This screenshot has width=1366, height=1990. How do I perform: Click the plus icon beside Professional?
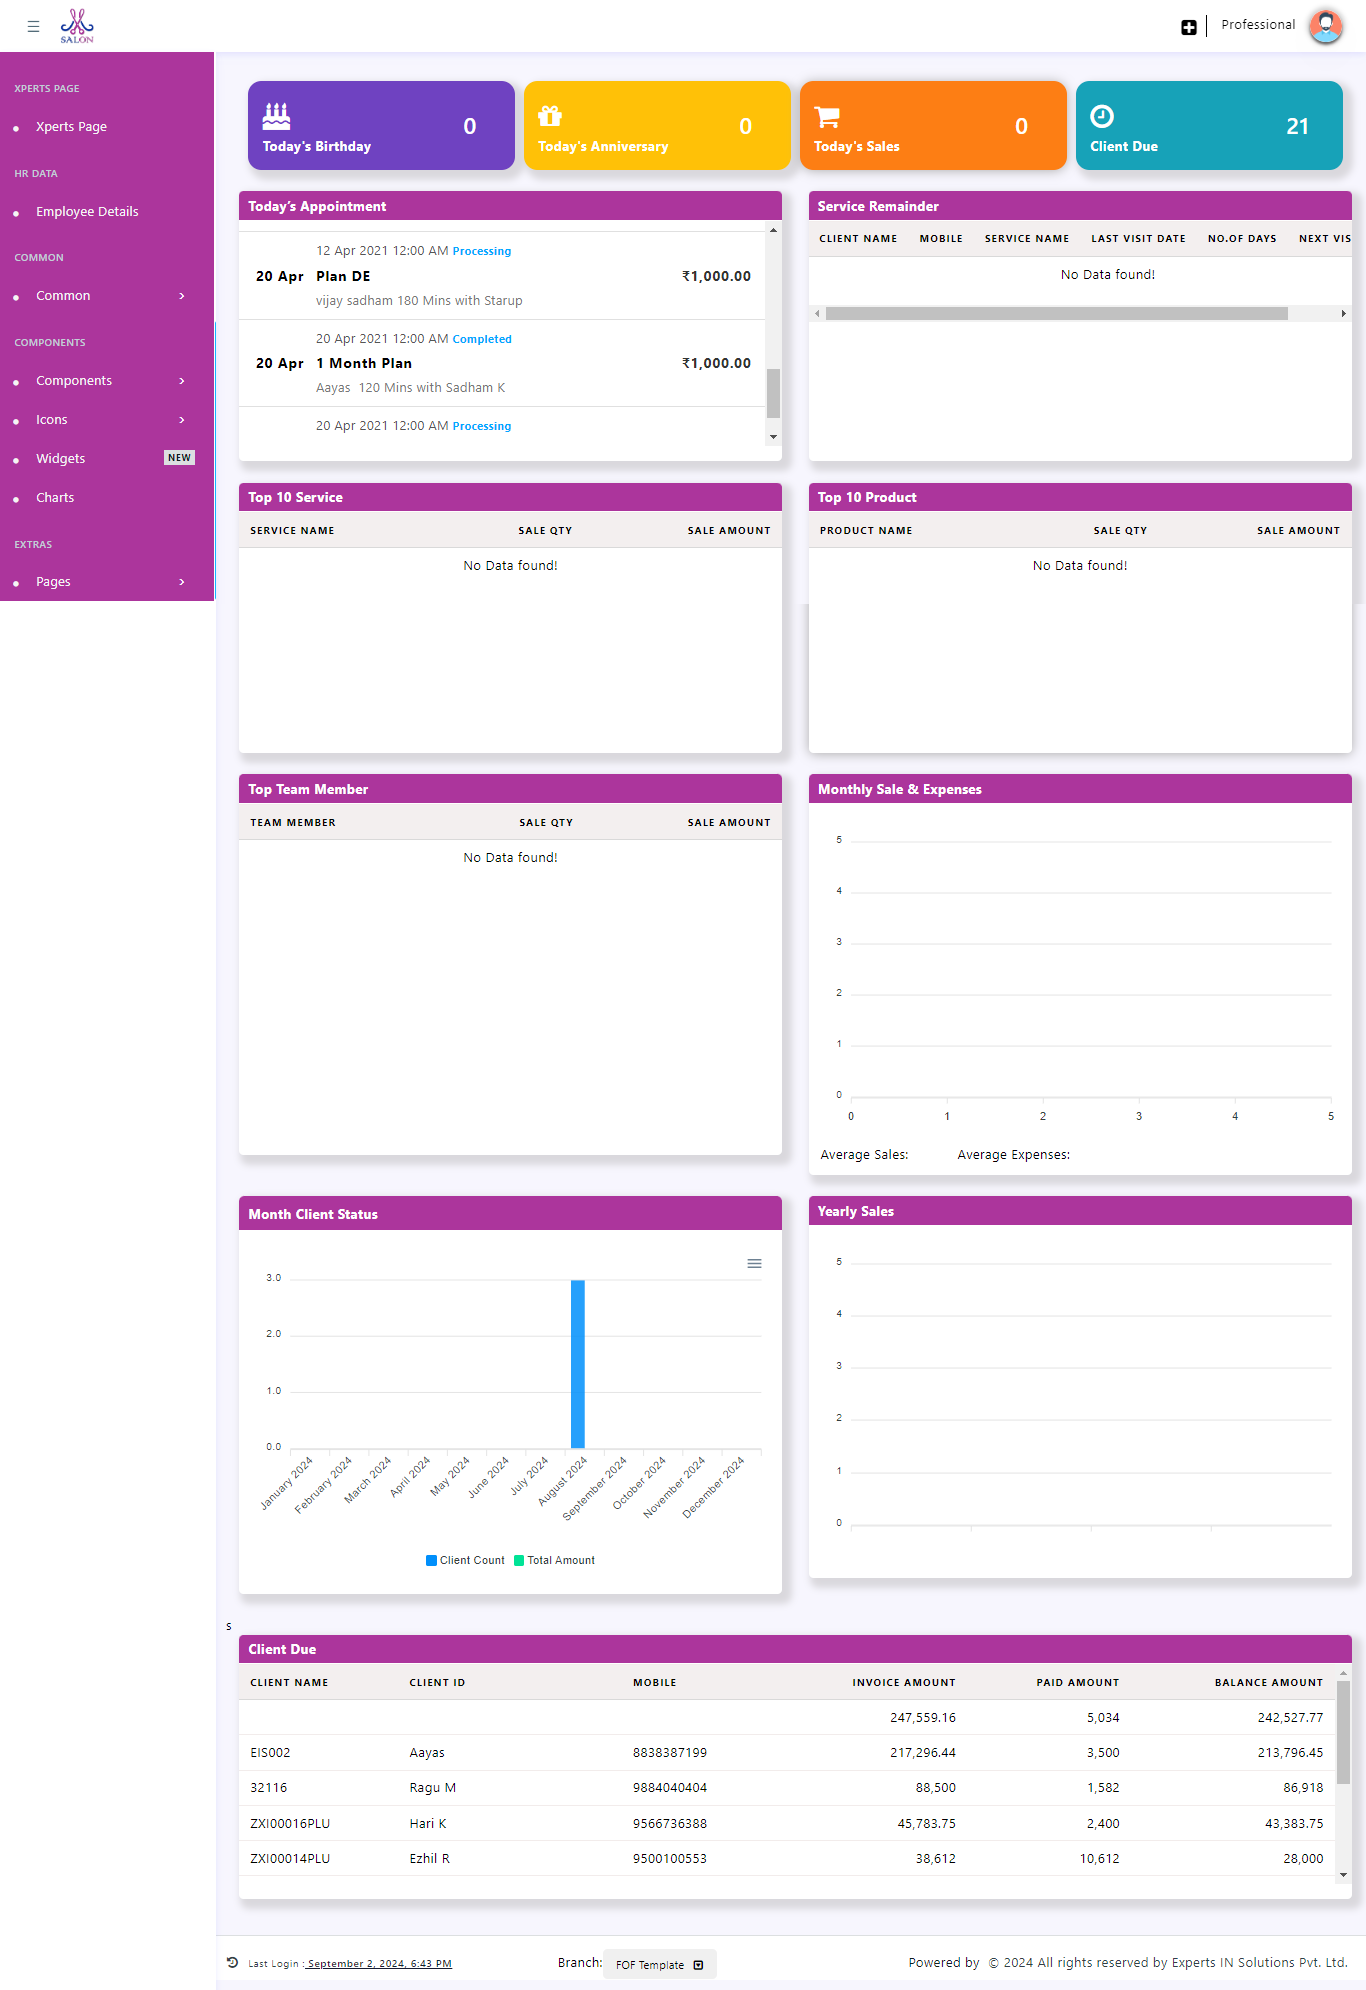click(1188, 27)
